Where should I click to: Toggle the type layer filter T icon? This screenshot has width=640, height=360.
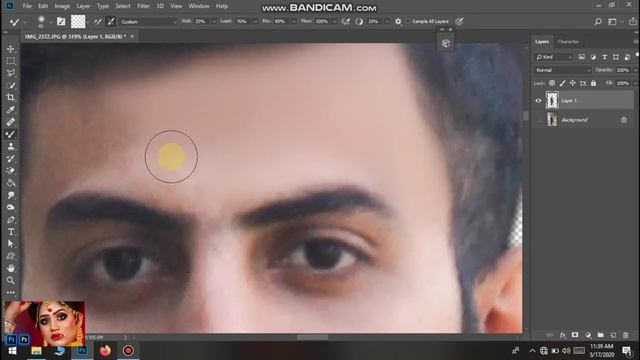click(x=604, y=57)
